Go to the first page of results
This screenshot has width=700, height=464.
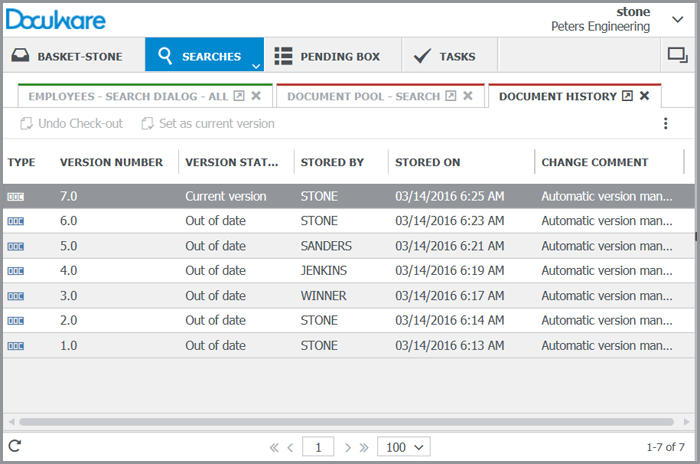tap(274, 447)
